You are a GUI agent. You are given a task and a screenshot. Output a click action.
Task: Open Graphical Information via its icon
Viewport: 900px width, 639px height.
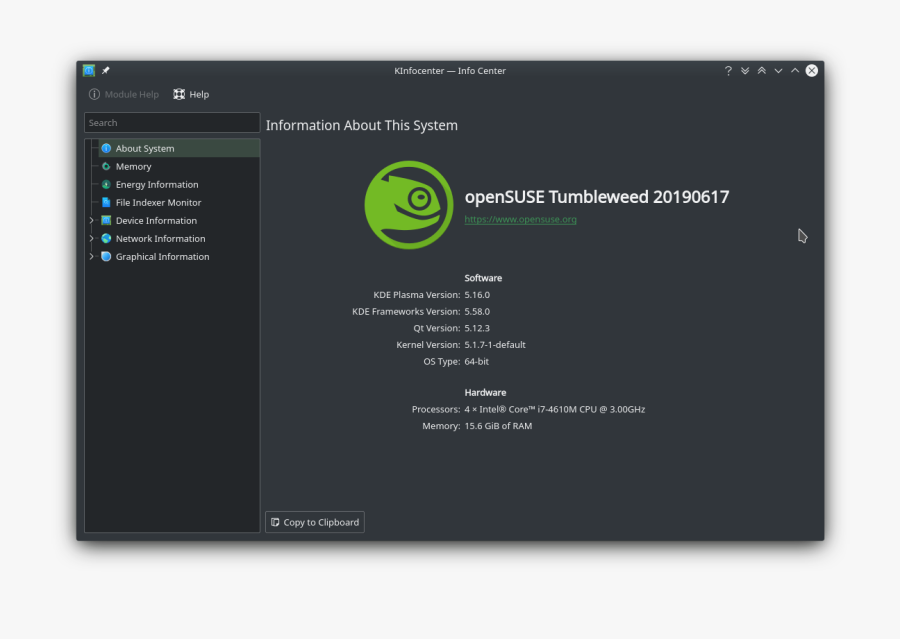point(106,256)
